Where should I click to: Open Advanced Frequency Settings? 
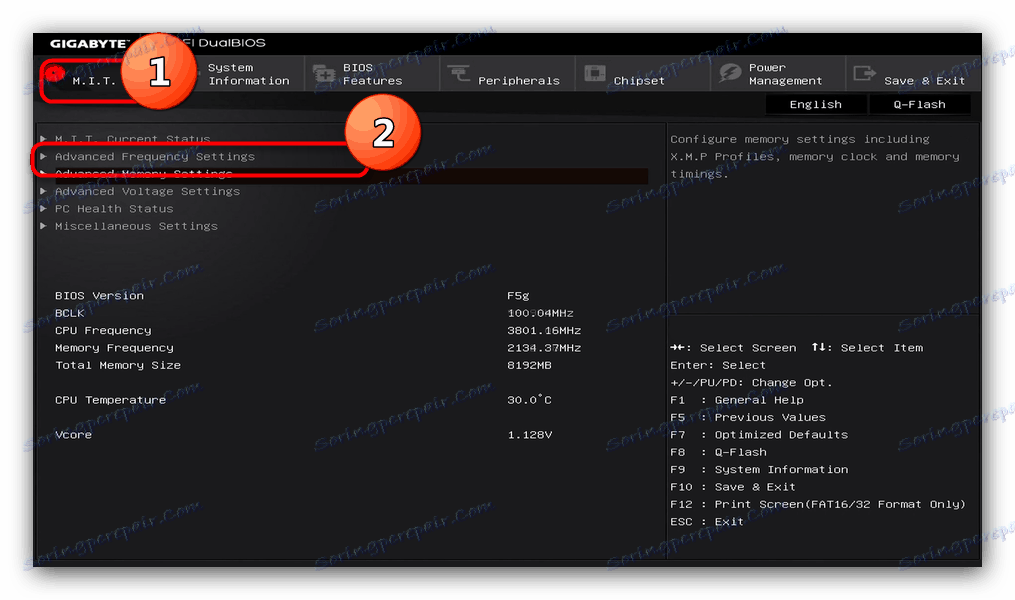[x=155, y=156]
